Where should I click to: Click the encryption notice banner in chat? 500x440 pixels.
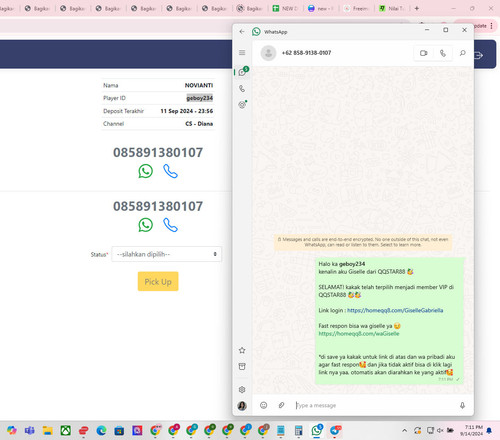point(363,242)
